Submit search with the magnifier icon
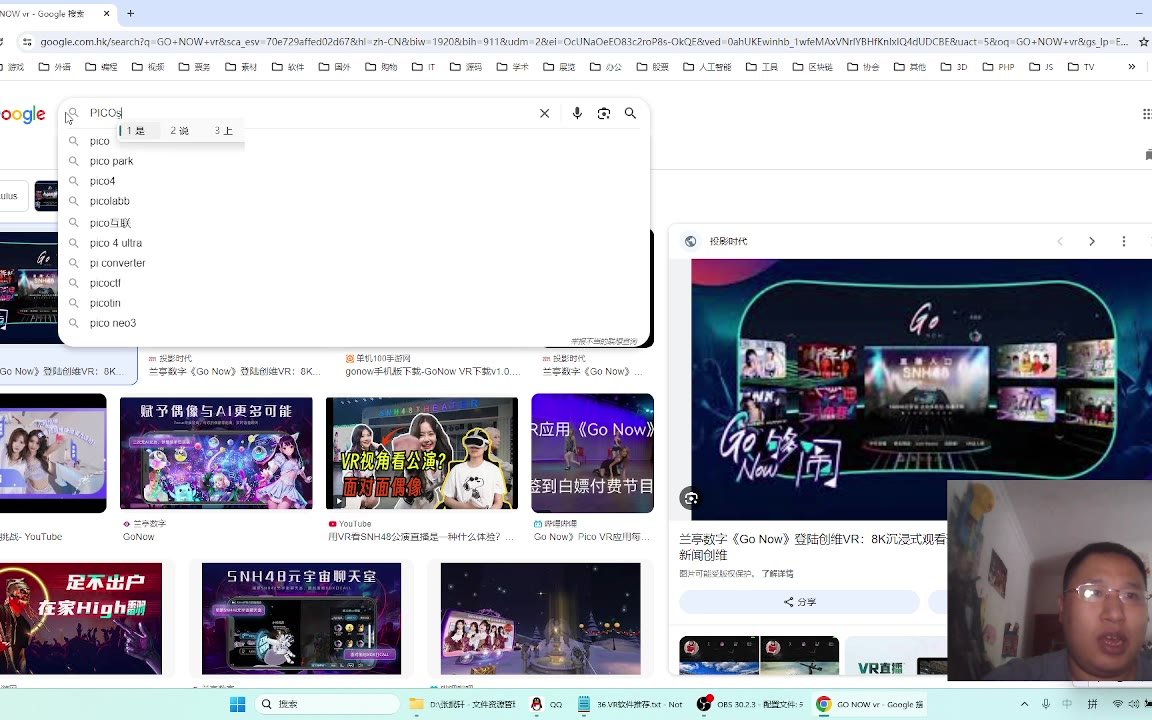This screenshot has height=720, width=1152. 630,113
